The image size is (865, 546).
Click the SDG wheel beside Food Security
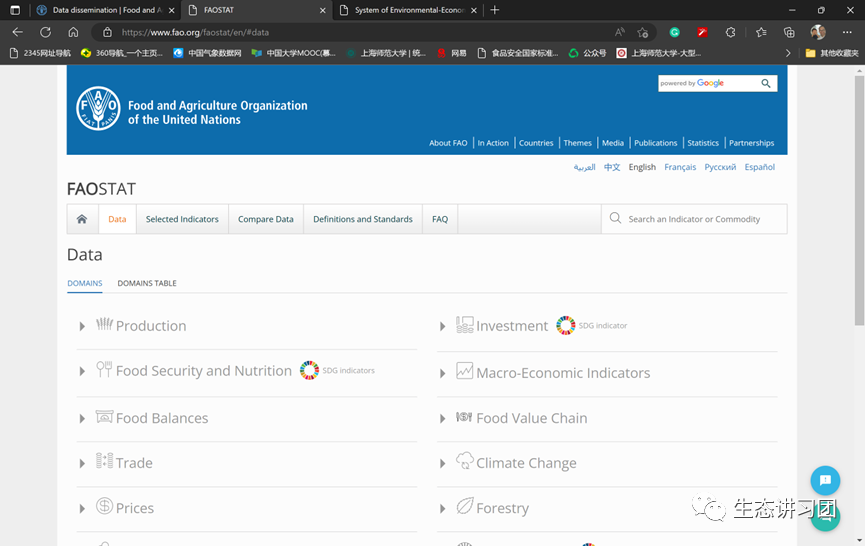coord(309,370)
